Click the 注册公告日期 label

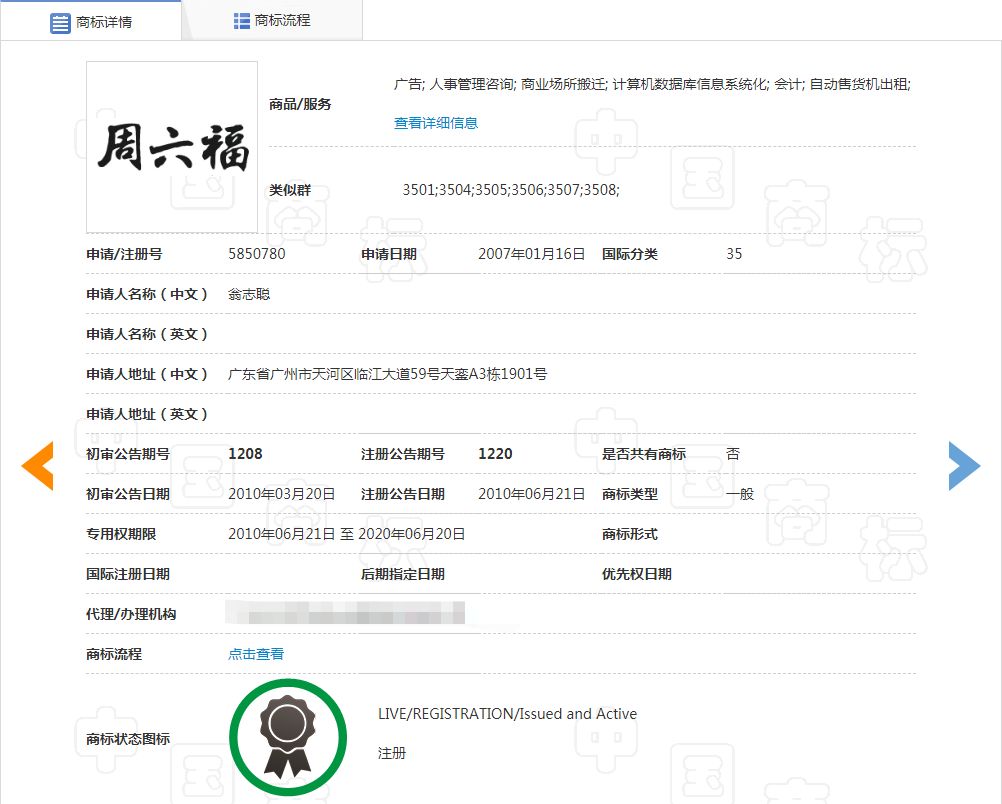tap(403, 494)
